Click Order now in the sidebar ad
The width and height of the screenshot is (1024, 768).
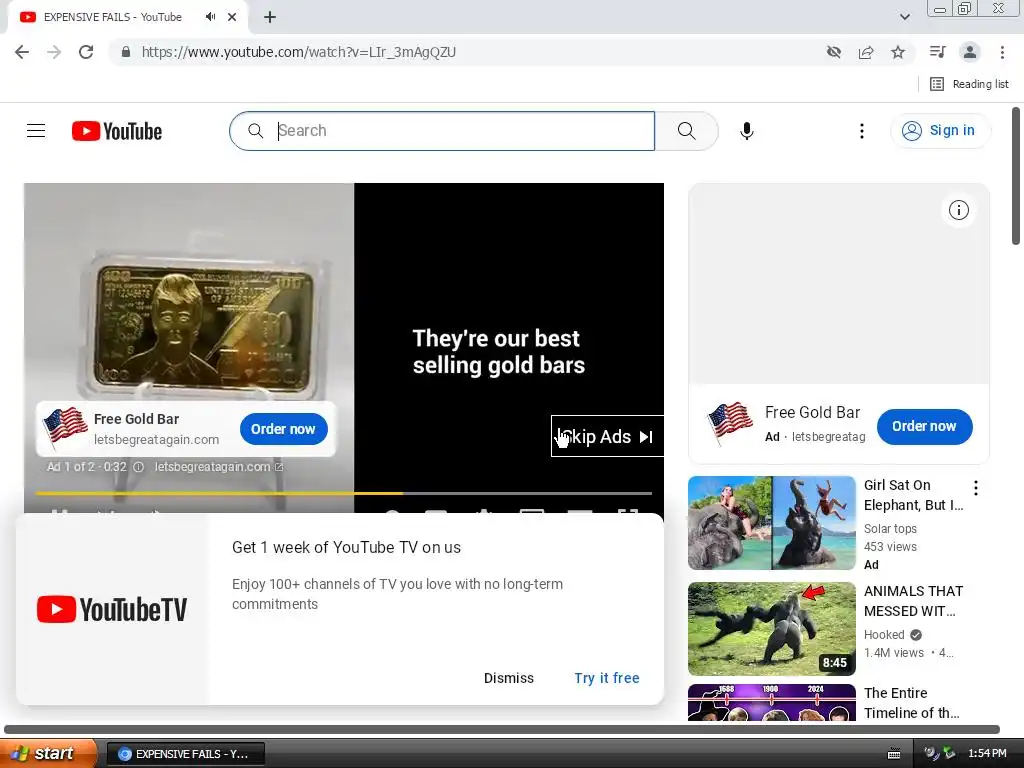(924, 426)
